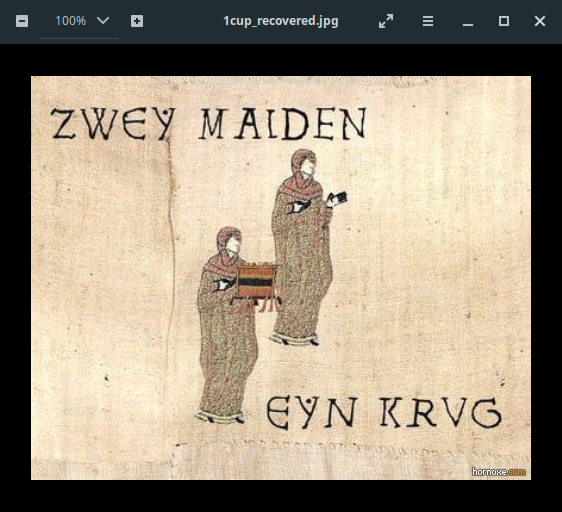The height and width of the screenshot is (512, 562).
Task: Open the hamburger menu
Action: coord(428,21)
